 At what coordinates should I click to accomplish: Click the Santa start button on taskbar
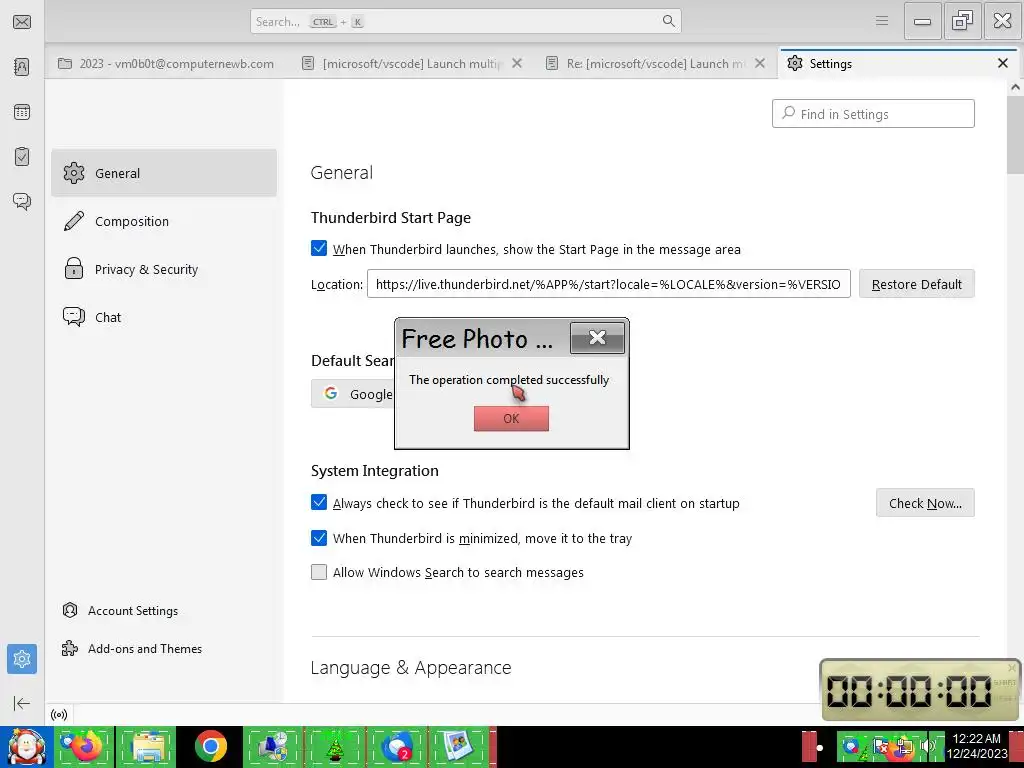pos(26,747)
